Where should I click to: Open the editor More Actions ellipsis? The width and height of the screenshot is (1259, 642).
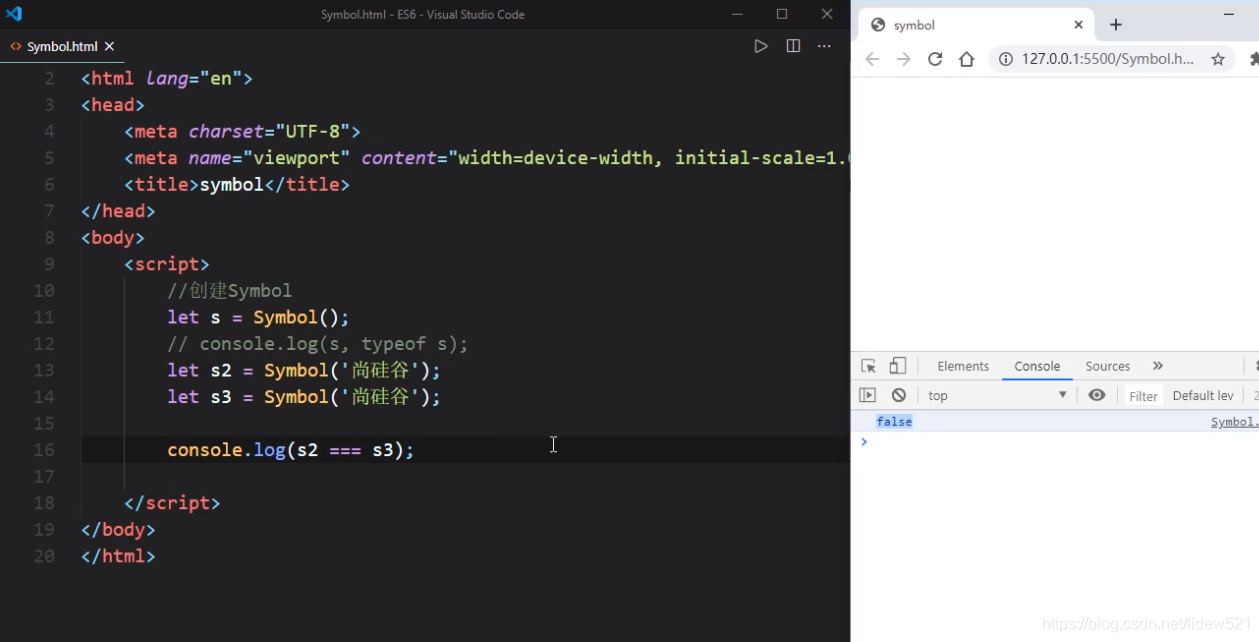pos(824,46)
